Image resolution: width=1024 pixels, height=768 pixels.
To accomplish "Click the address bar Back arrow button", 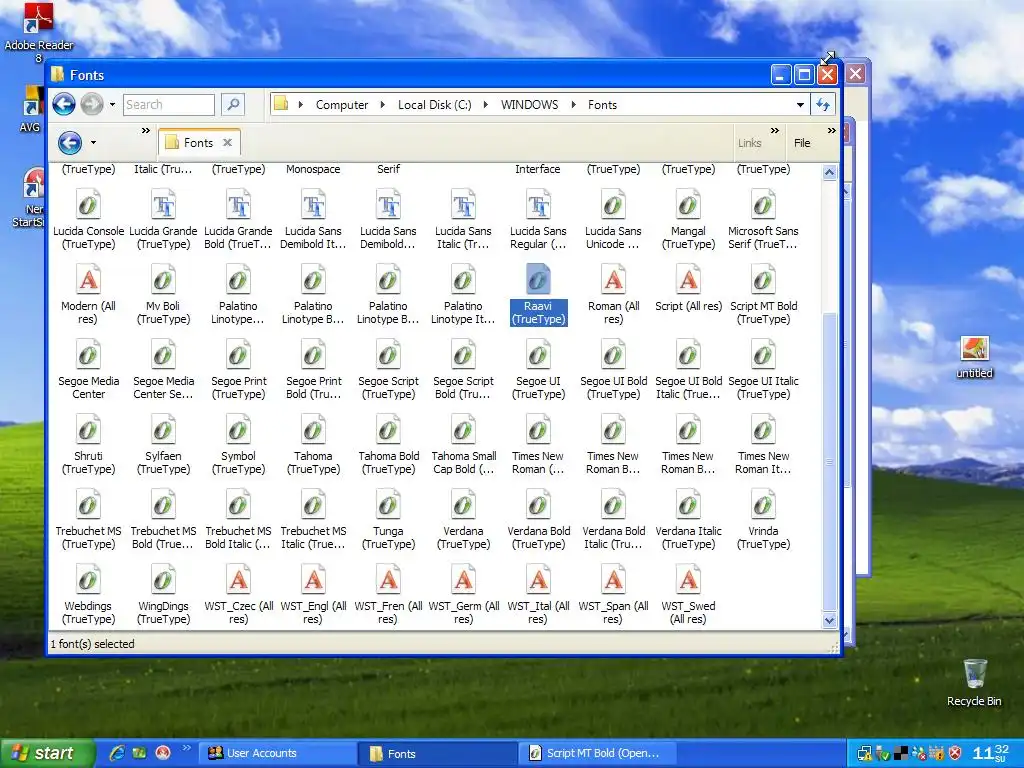I will pos(64,104).
